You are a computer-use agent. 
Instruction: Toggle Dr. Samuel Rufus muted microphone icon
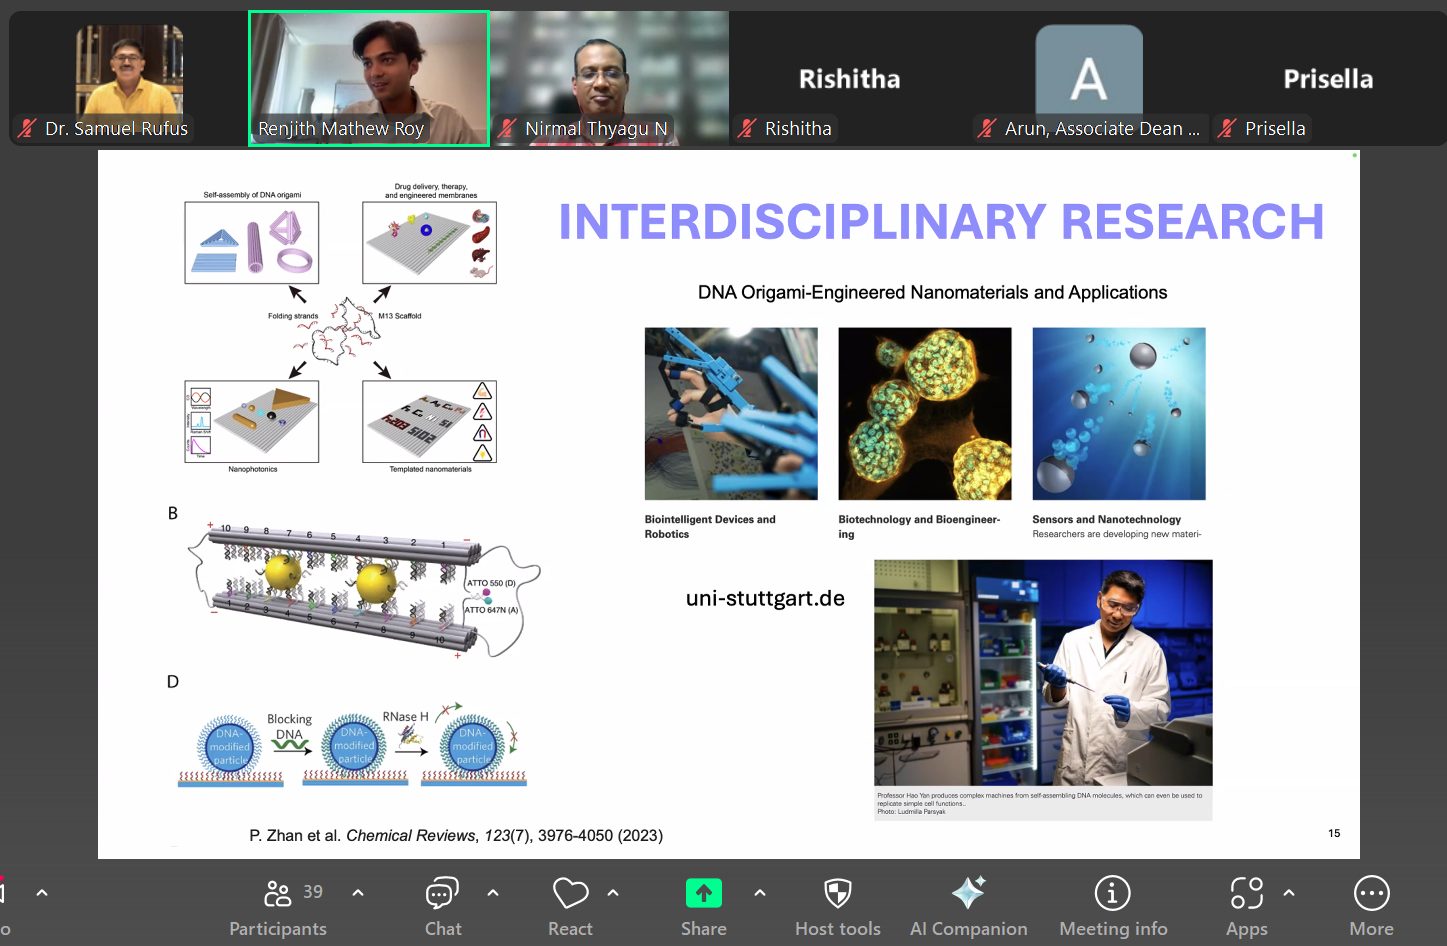(27, 129)
